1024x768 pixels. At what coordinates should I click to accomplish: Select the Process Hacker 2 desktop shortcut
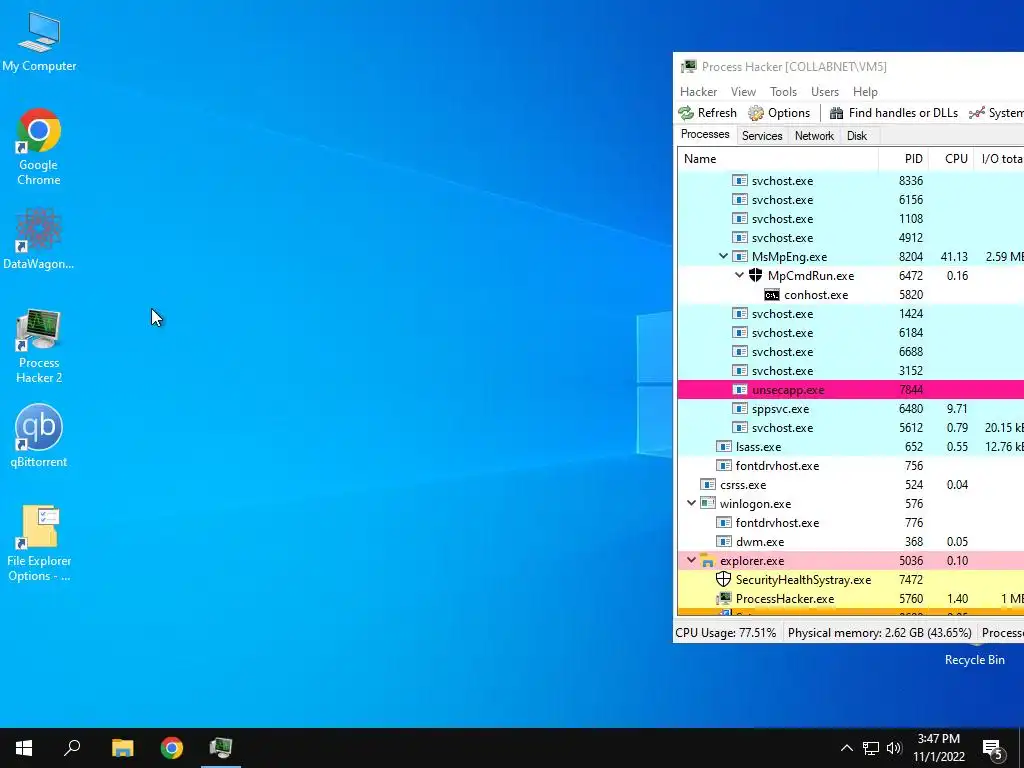tap(39, 346)
